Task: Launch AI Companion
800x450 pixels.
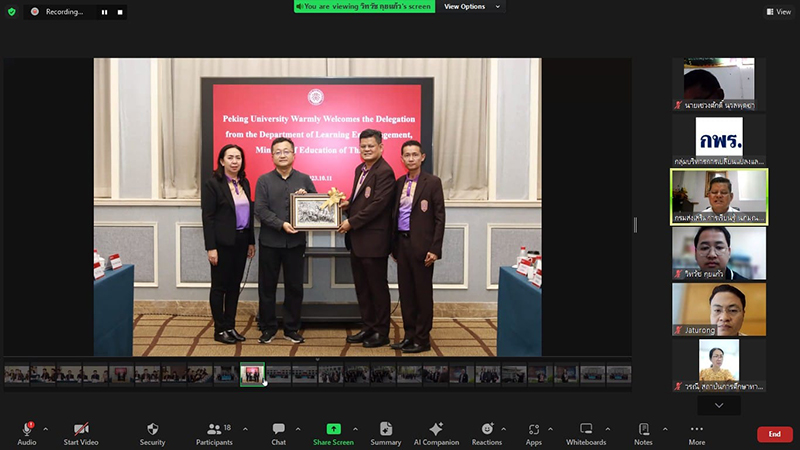Action: [x=436, y=434]
